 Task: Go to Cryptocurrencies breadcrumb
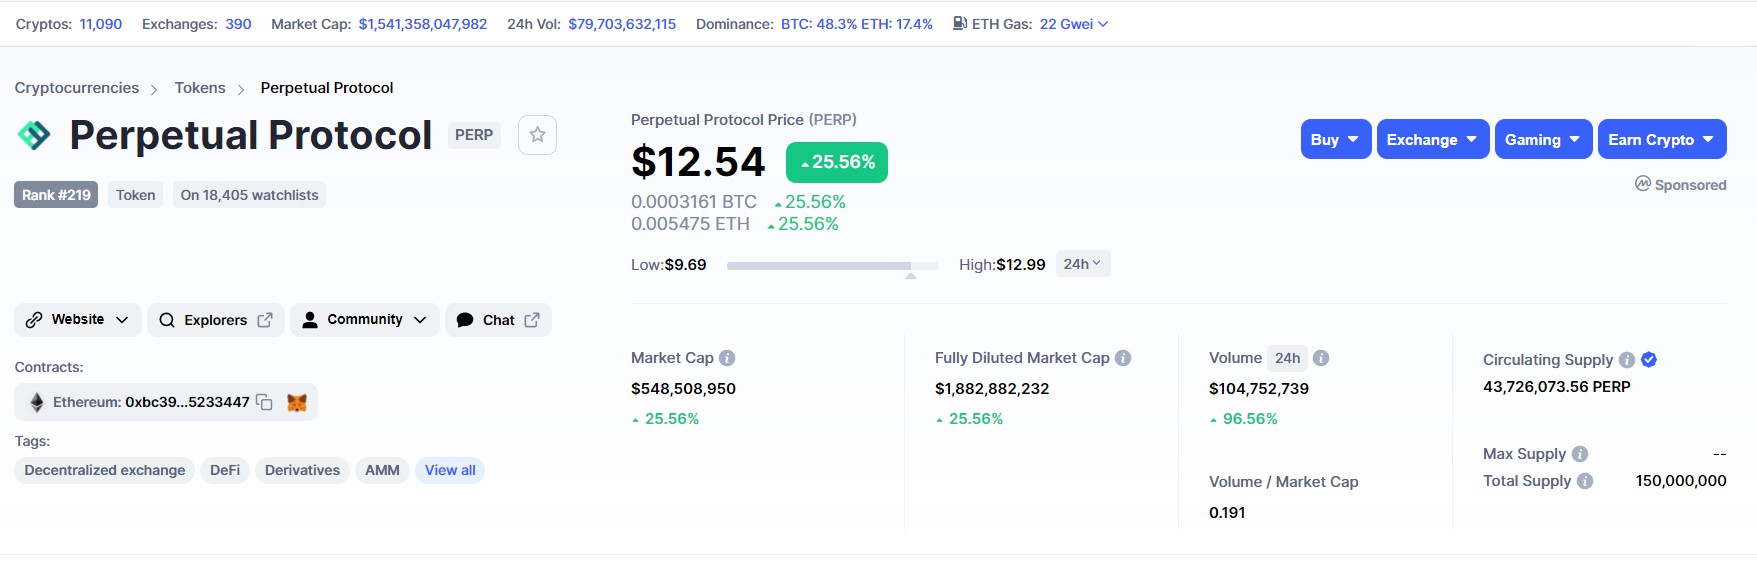pos(77,88)
